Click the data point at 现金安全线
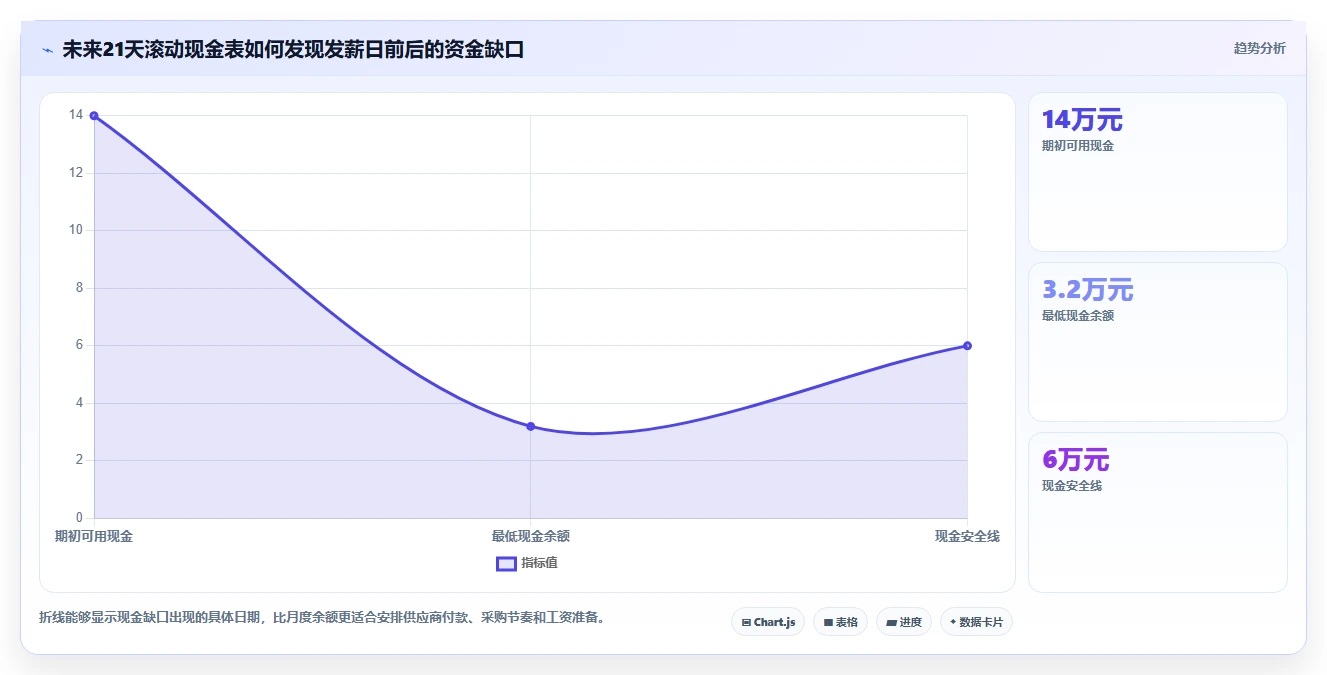The image size is (1327, 675). point(967,346)
